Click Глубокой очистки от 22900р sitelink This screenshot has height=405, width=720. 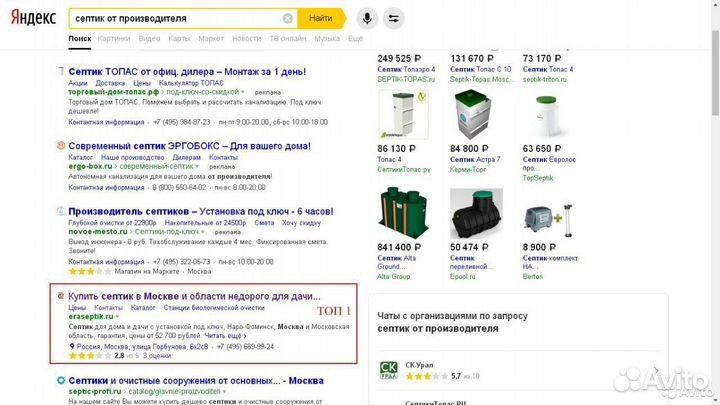click(112, 223)
